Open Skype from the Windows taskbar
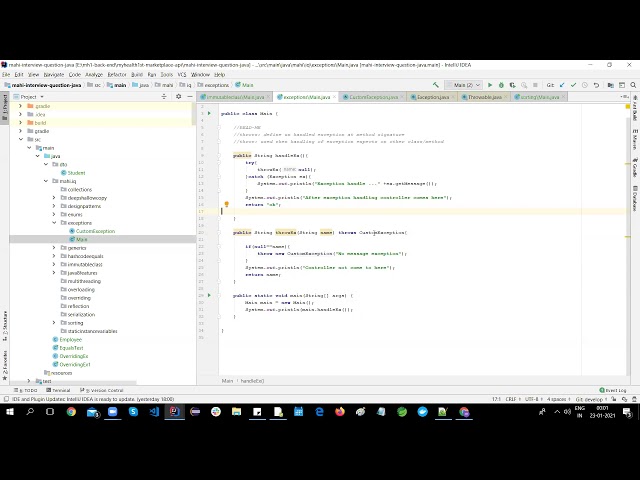Screen dimensions: 640x480 [x=133, y=412]
